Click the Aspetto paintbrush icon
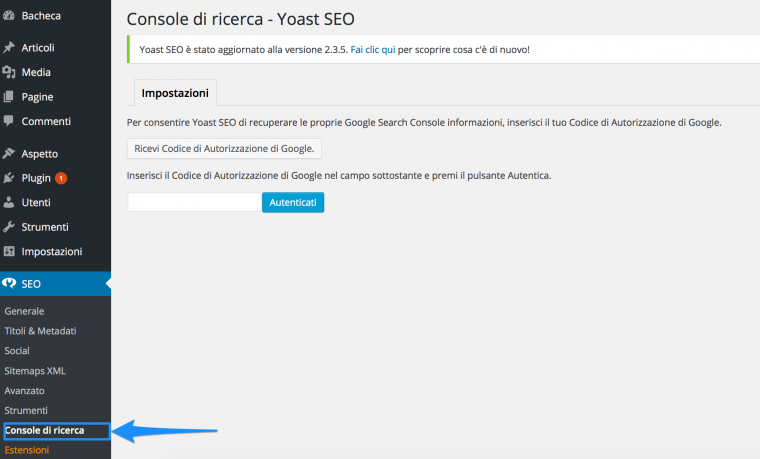This screenshot has width=760, height=459. tap(9, 154)
